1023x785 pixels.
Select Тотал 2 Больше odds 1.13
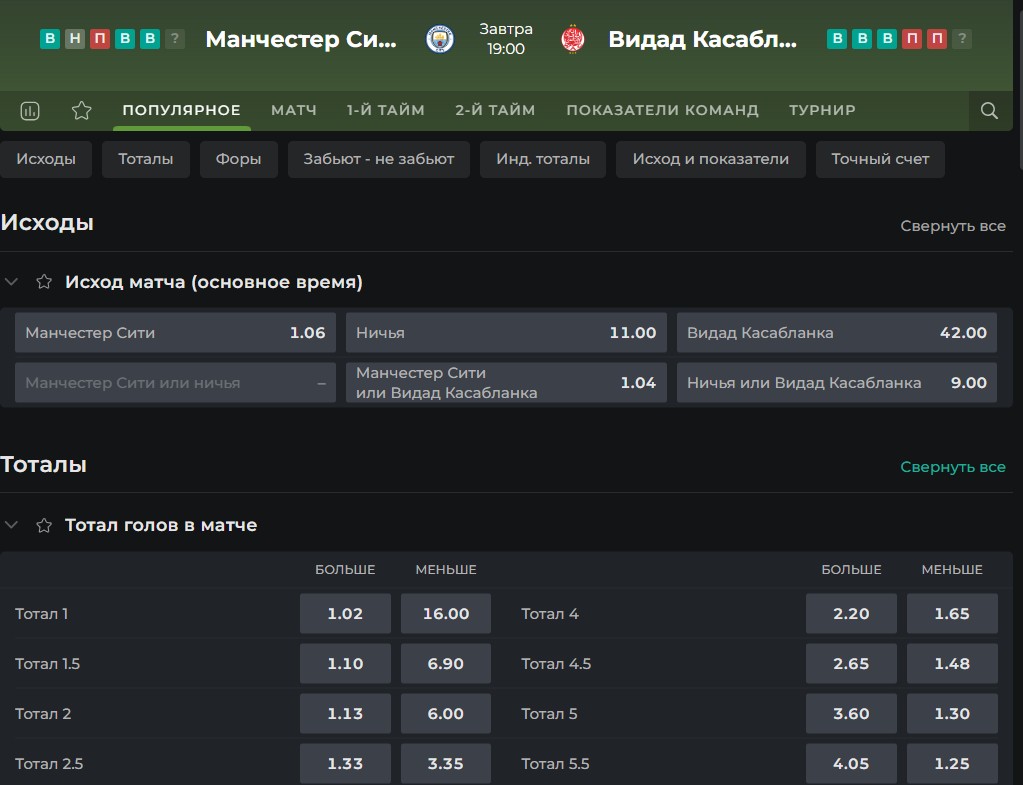pyautogui.click(x=345, y=713)
